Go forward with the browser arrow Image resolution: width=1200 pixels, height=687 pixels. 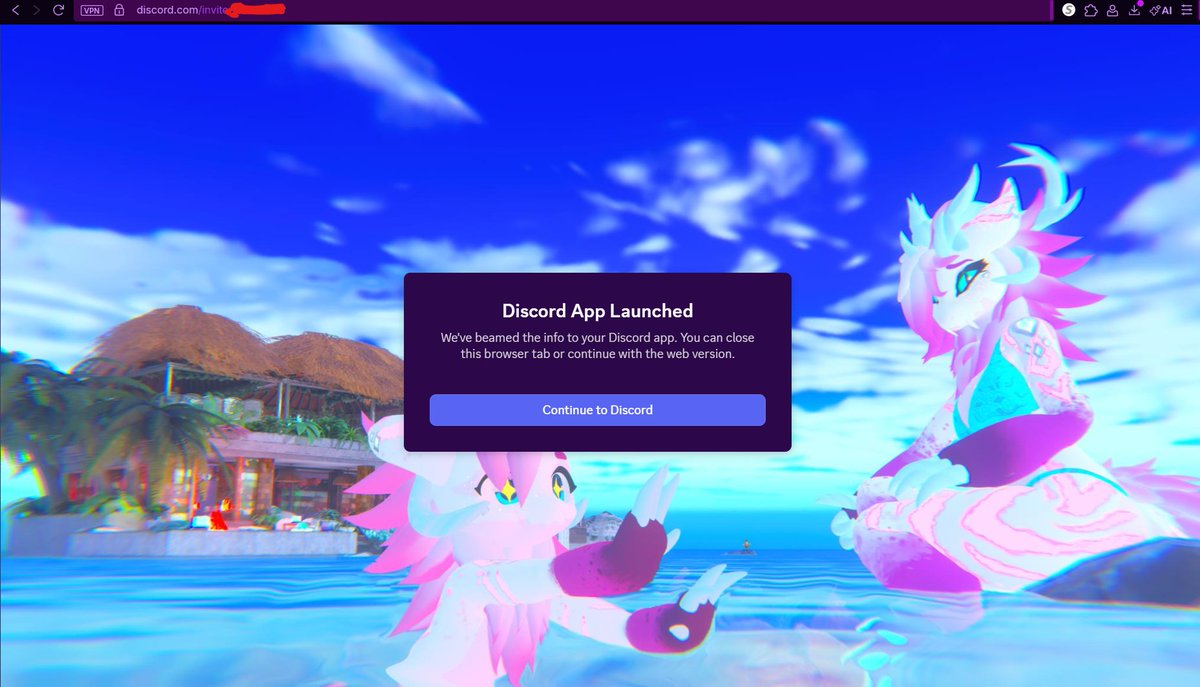pos(37,10)
